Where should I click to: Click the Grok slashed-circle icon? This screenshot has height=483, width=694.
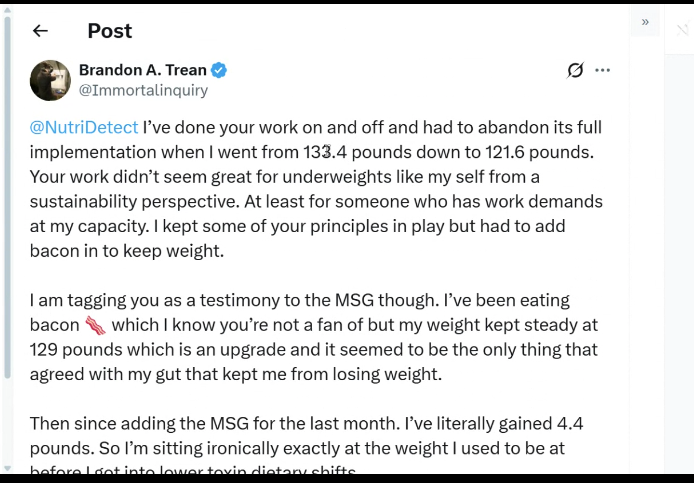(x=575, y=70)
